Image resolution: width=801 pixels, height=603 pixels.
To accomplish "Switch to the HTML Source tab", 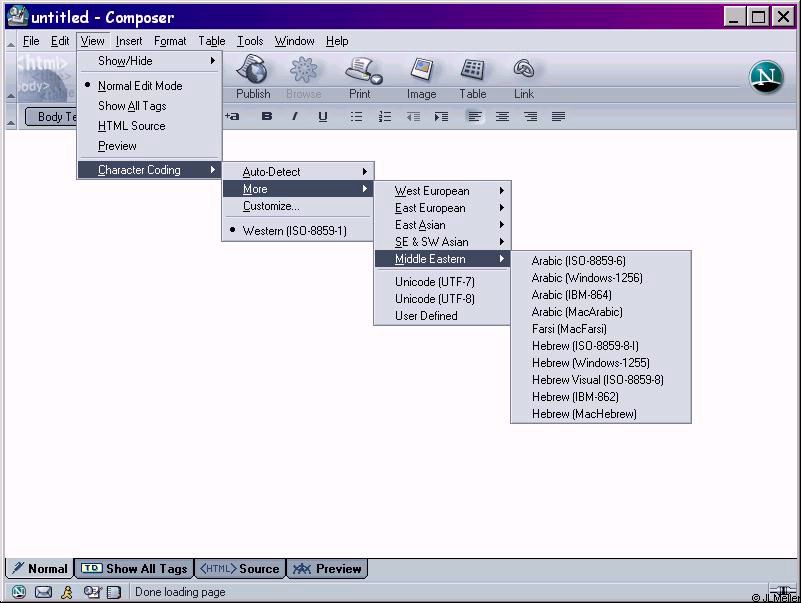I will [240, 568].
